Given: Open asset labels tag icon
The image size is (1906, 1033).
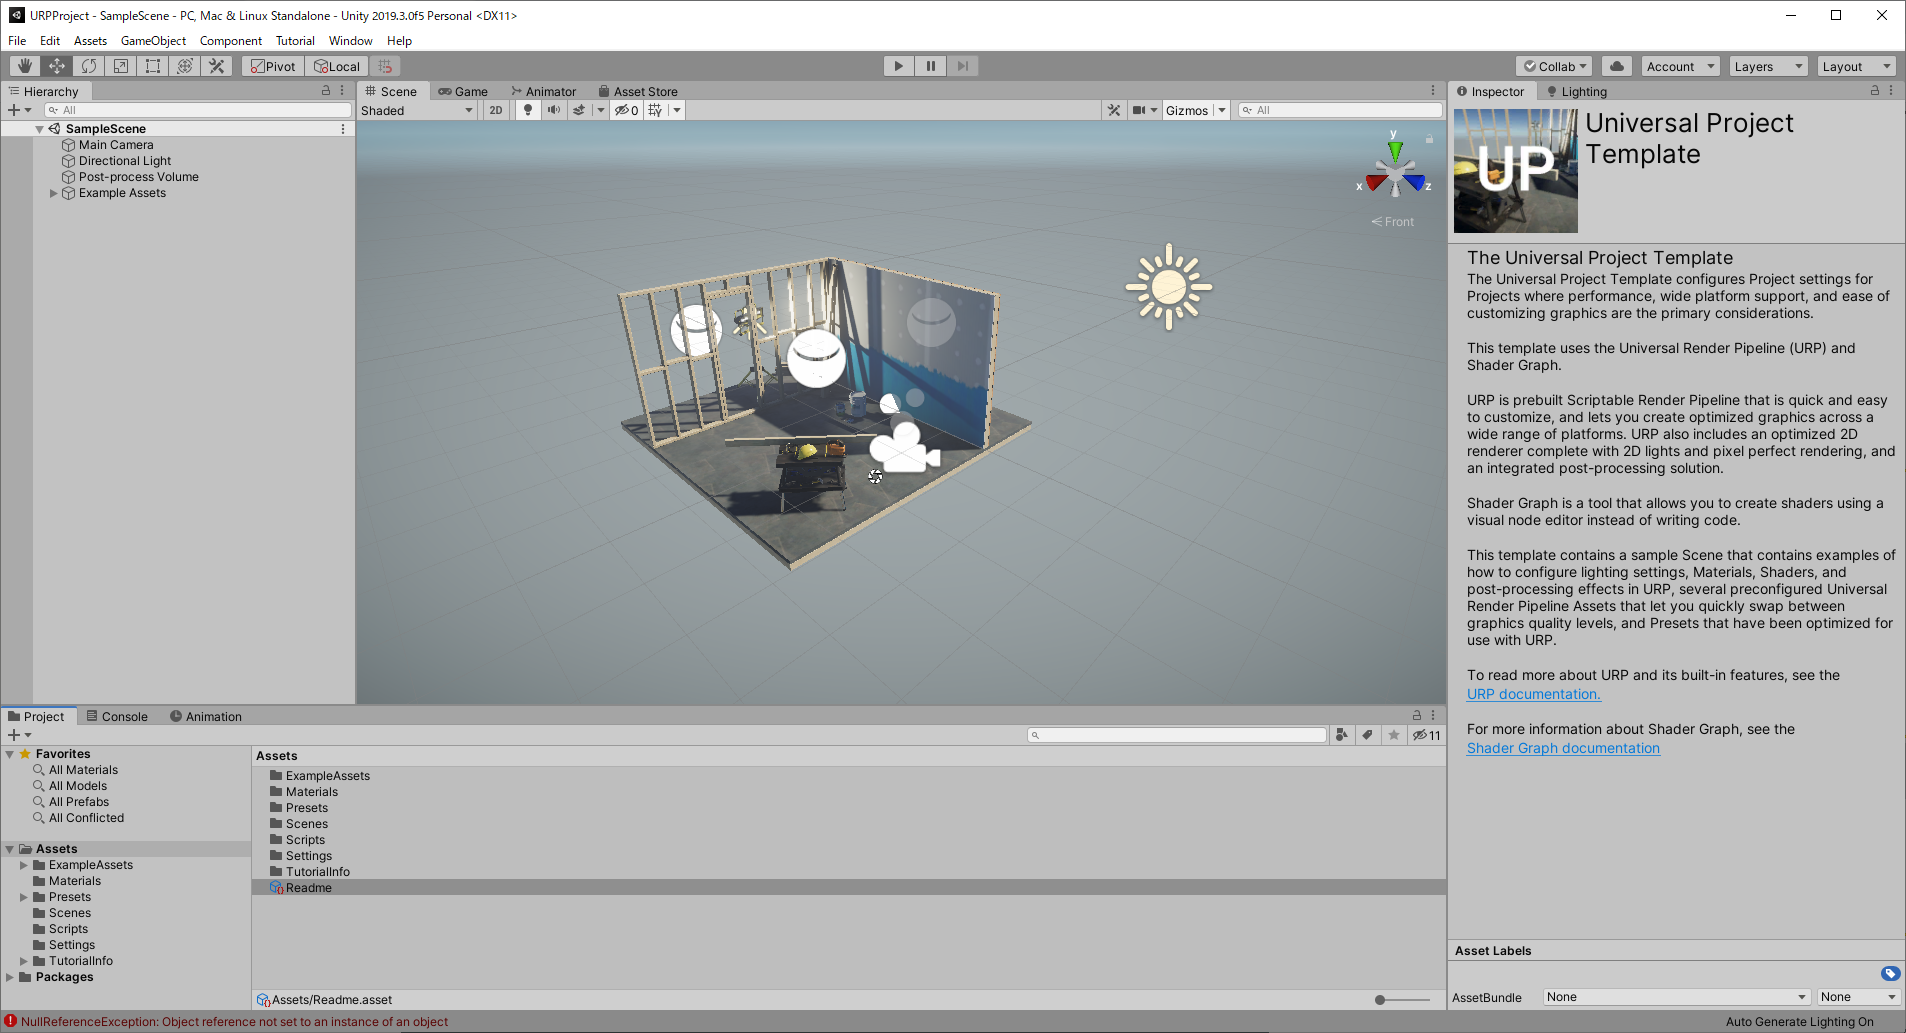Looking at the screenshot, I should pyautogui.click(x=1890, y=973).
